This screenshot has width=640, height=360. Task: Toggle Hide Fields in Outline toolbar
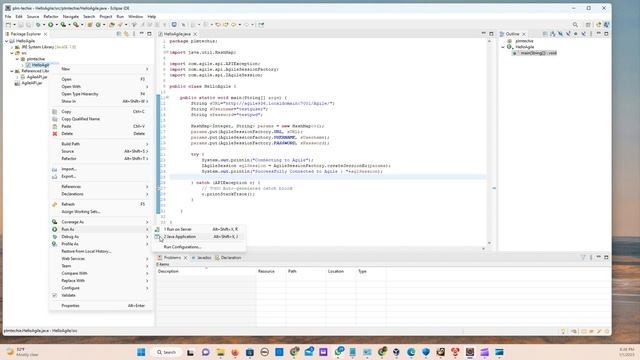coord(560,34)
